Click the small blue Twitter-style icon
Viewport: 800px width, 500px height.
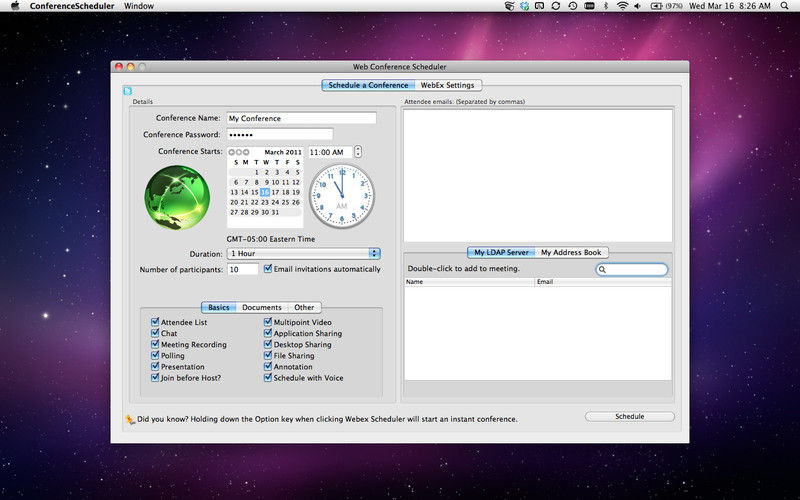click(x=128, y=91)
